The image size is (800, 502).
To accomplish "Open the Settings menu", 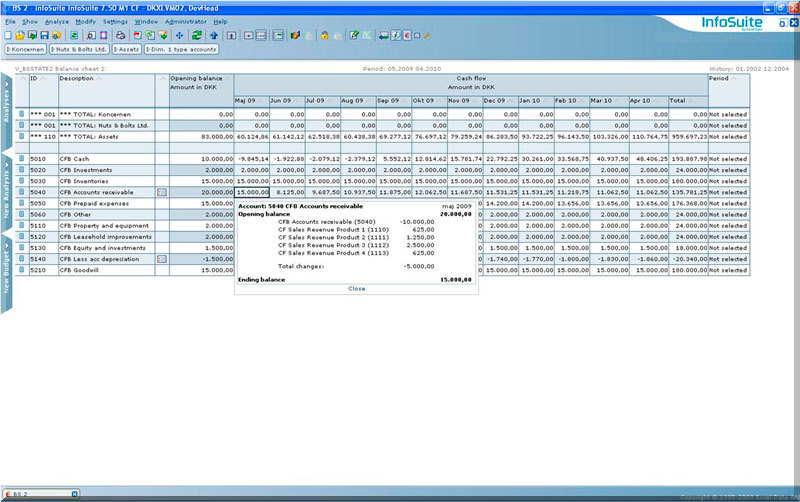I will click(115, 22).
